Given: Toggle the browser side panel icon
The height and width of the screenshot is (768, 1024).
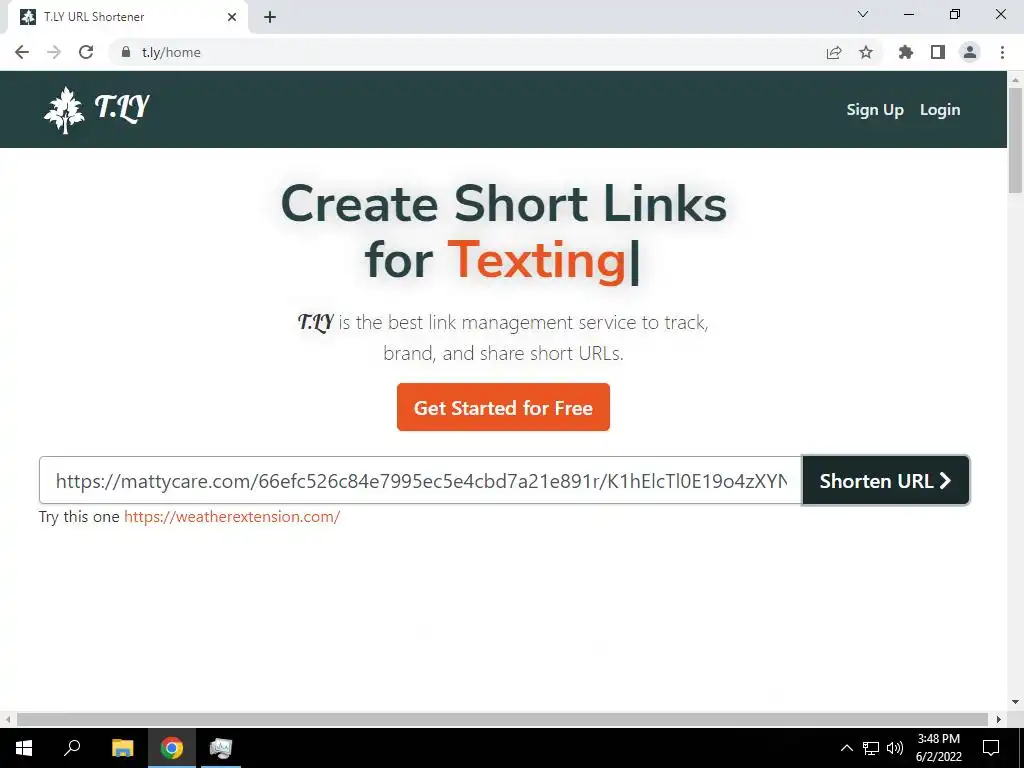Looking at the screenshot, I should pyautogui.click(x=938, y=52).
